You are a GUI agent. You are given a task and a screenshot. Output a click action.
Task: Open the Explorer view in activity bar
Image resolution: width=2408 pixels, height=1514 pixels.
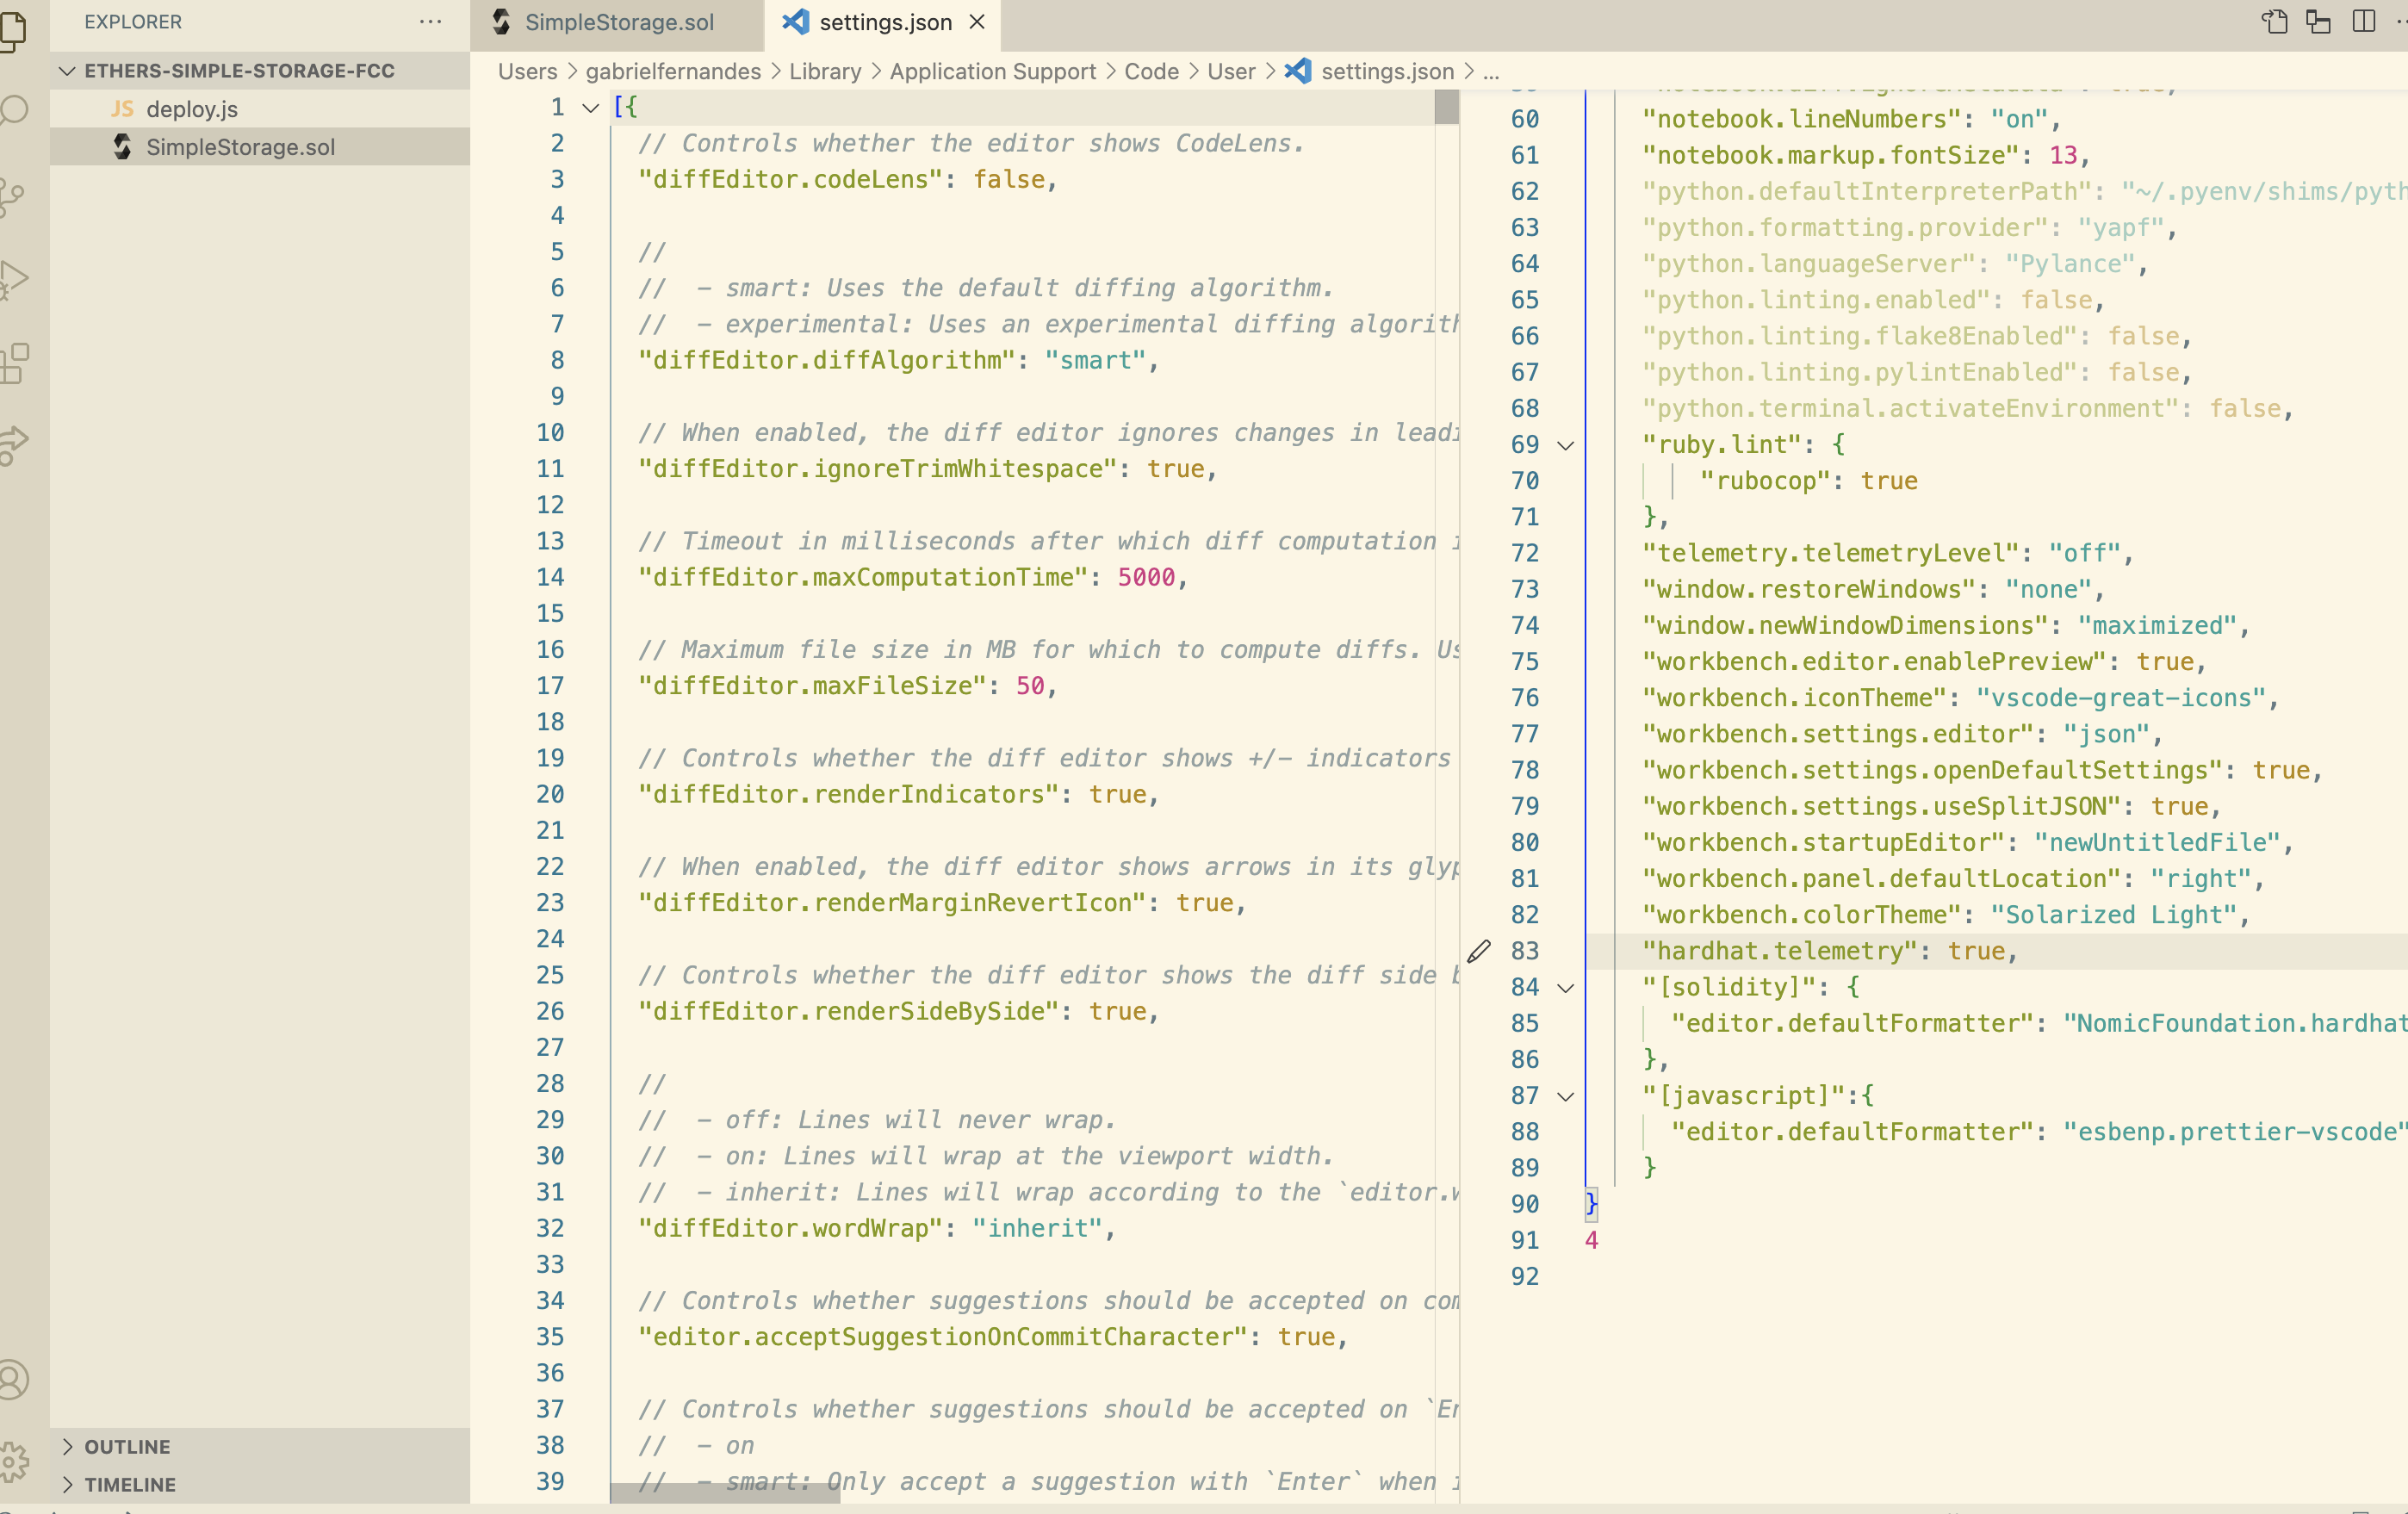point(12,30)
